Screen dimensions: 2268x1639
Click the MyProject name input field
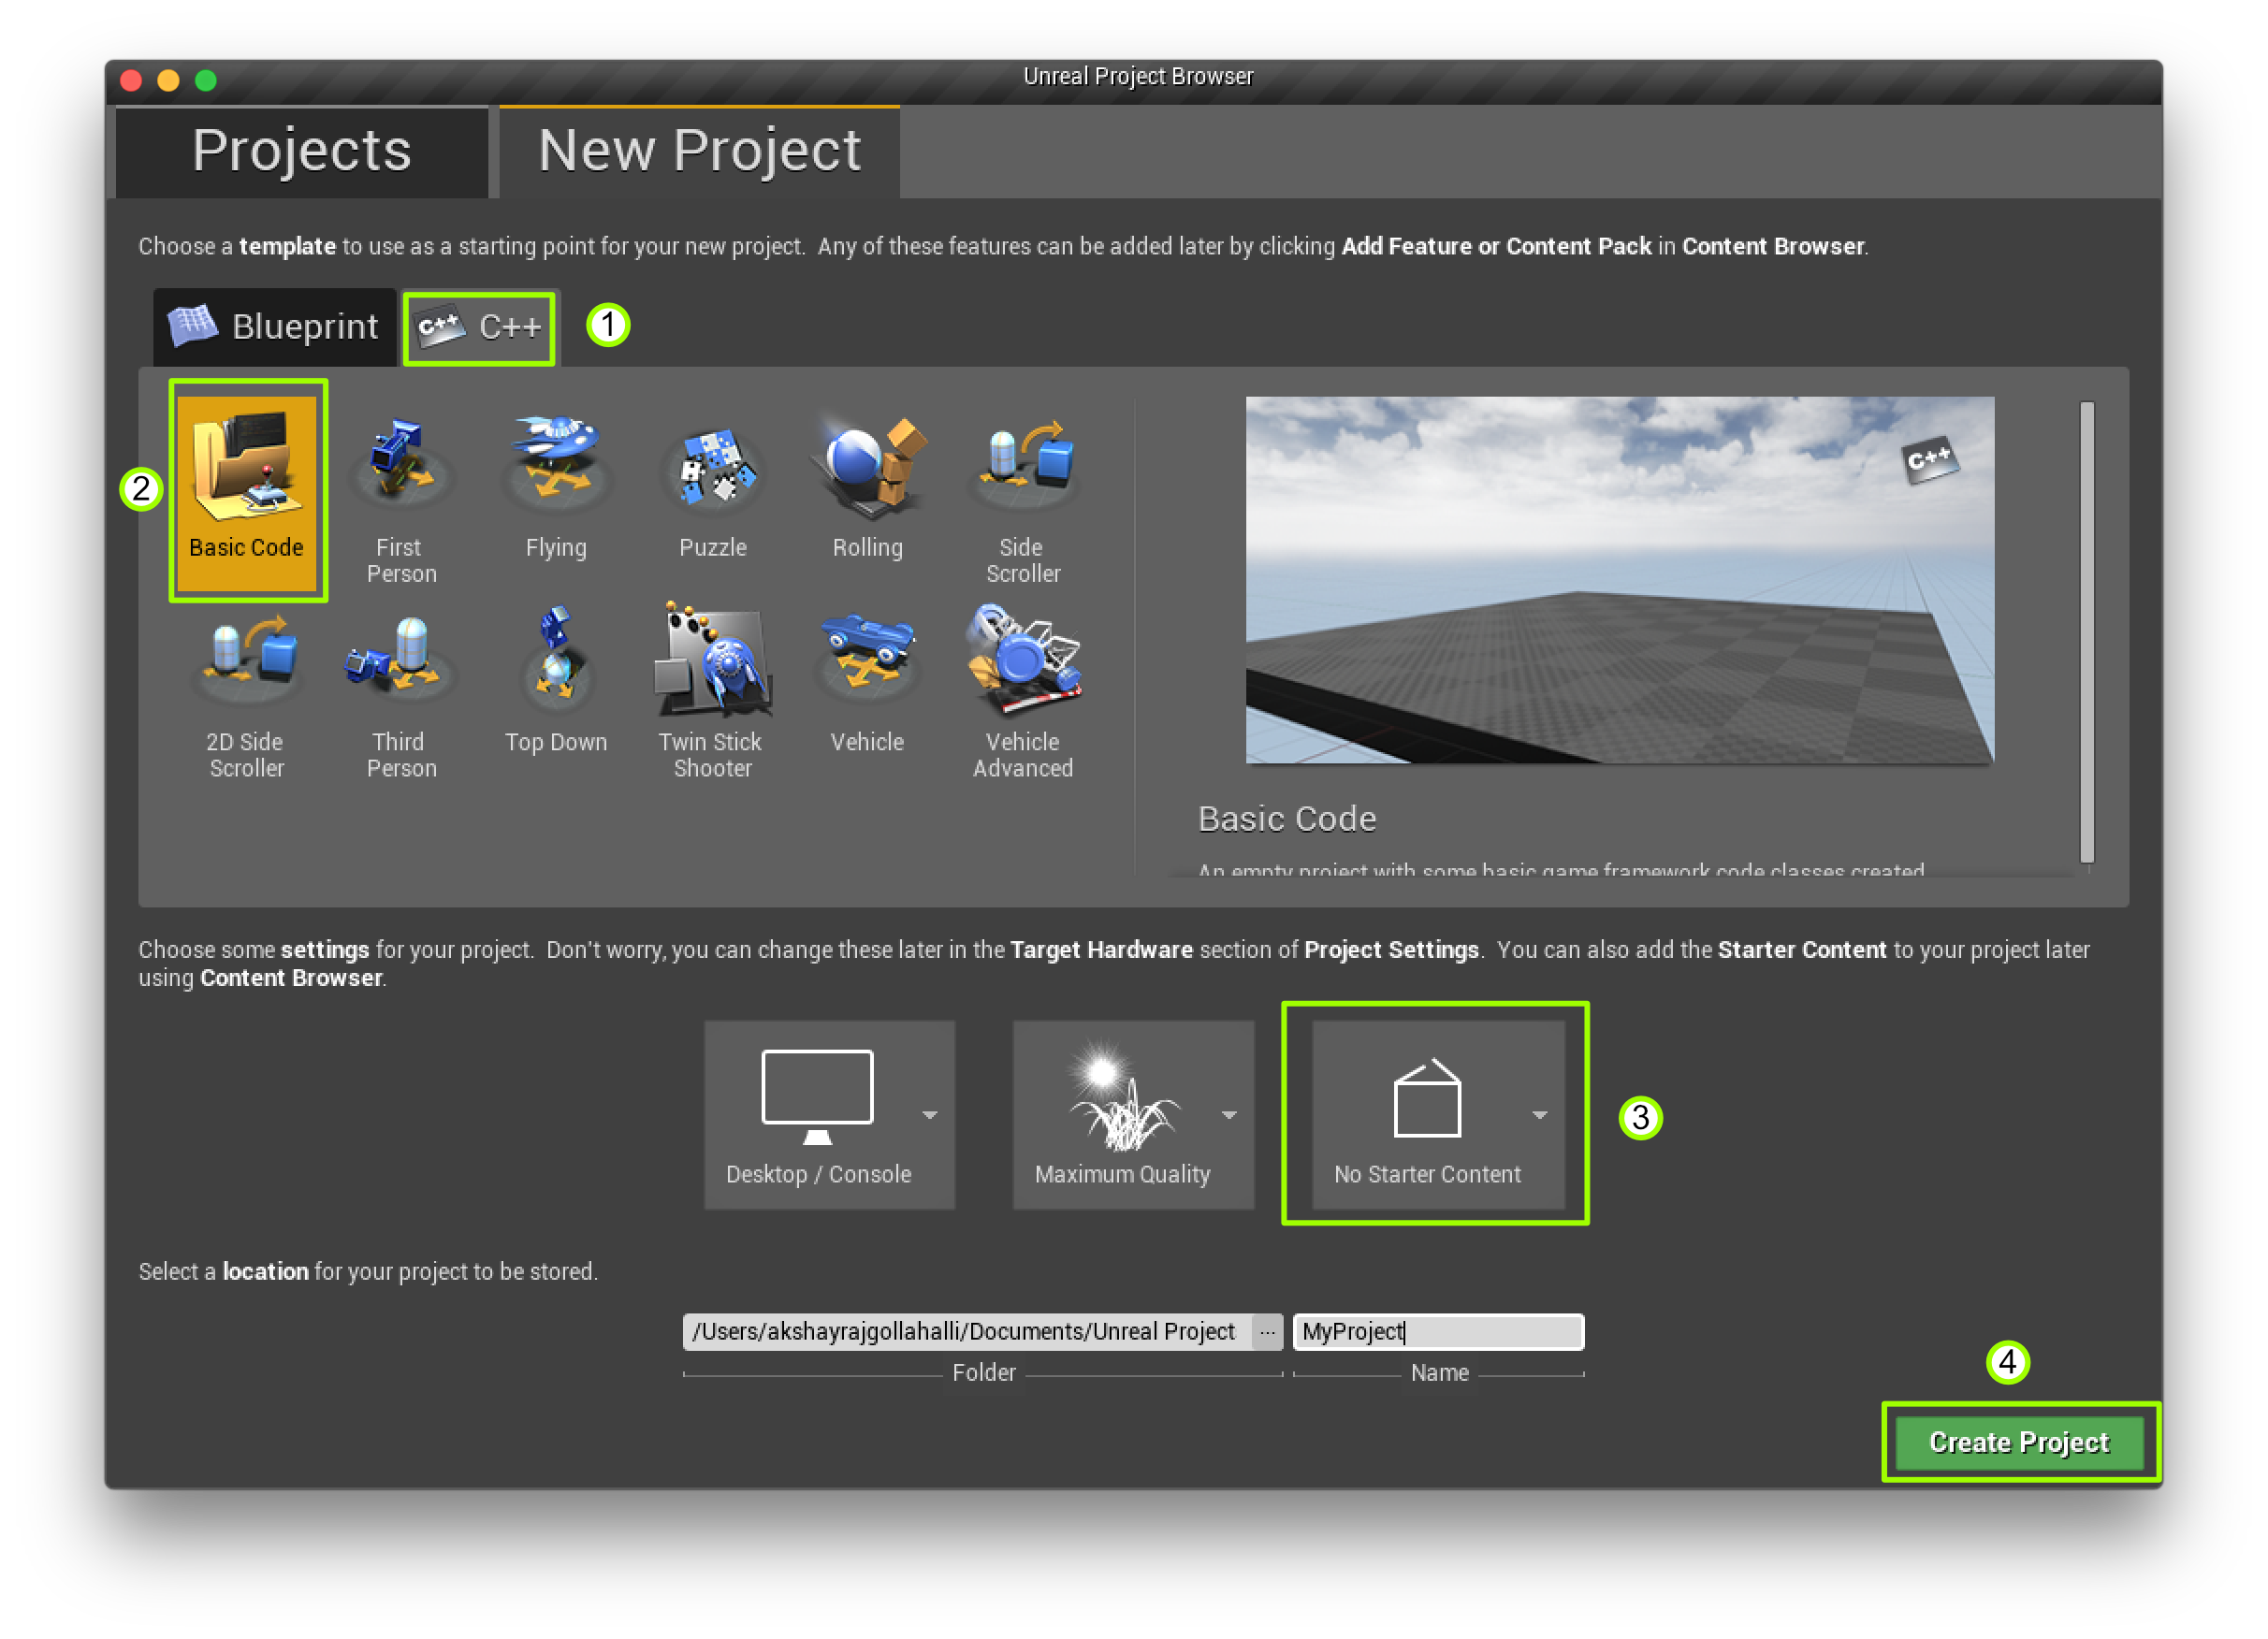[1438, 1332]
